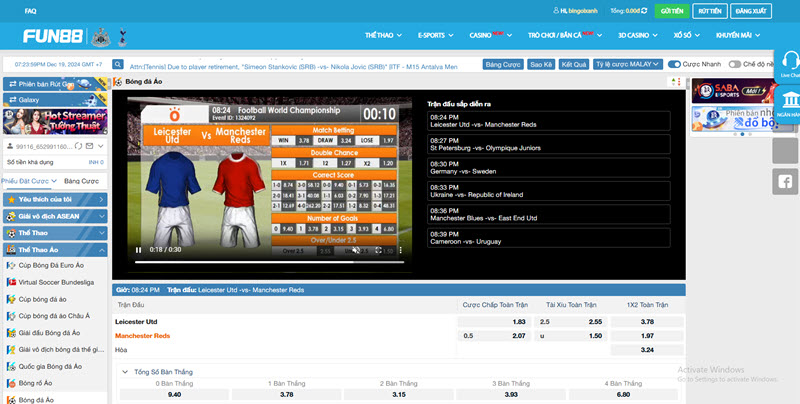Collapse the Thể Thao Ảo sidebar section

coord(102,250)
